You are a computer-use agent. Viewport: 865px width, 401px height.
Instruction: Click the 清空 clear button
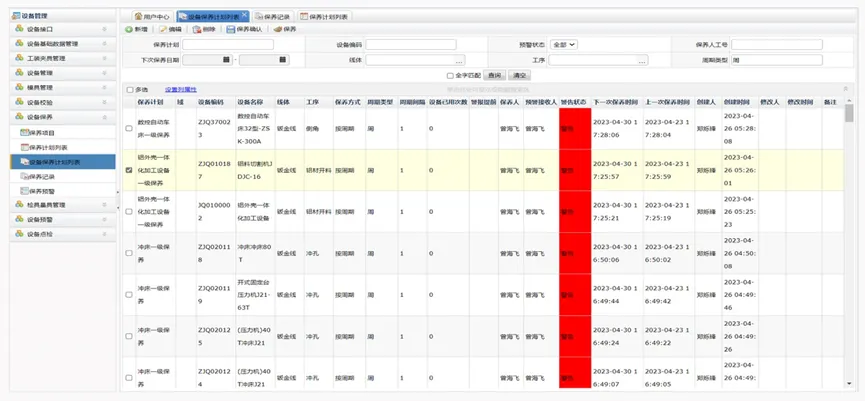[x=519, y=76]
